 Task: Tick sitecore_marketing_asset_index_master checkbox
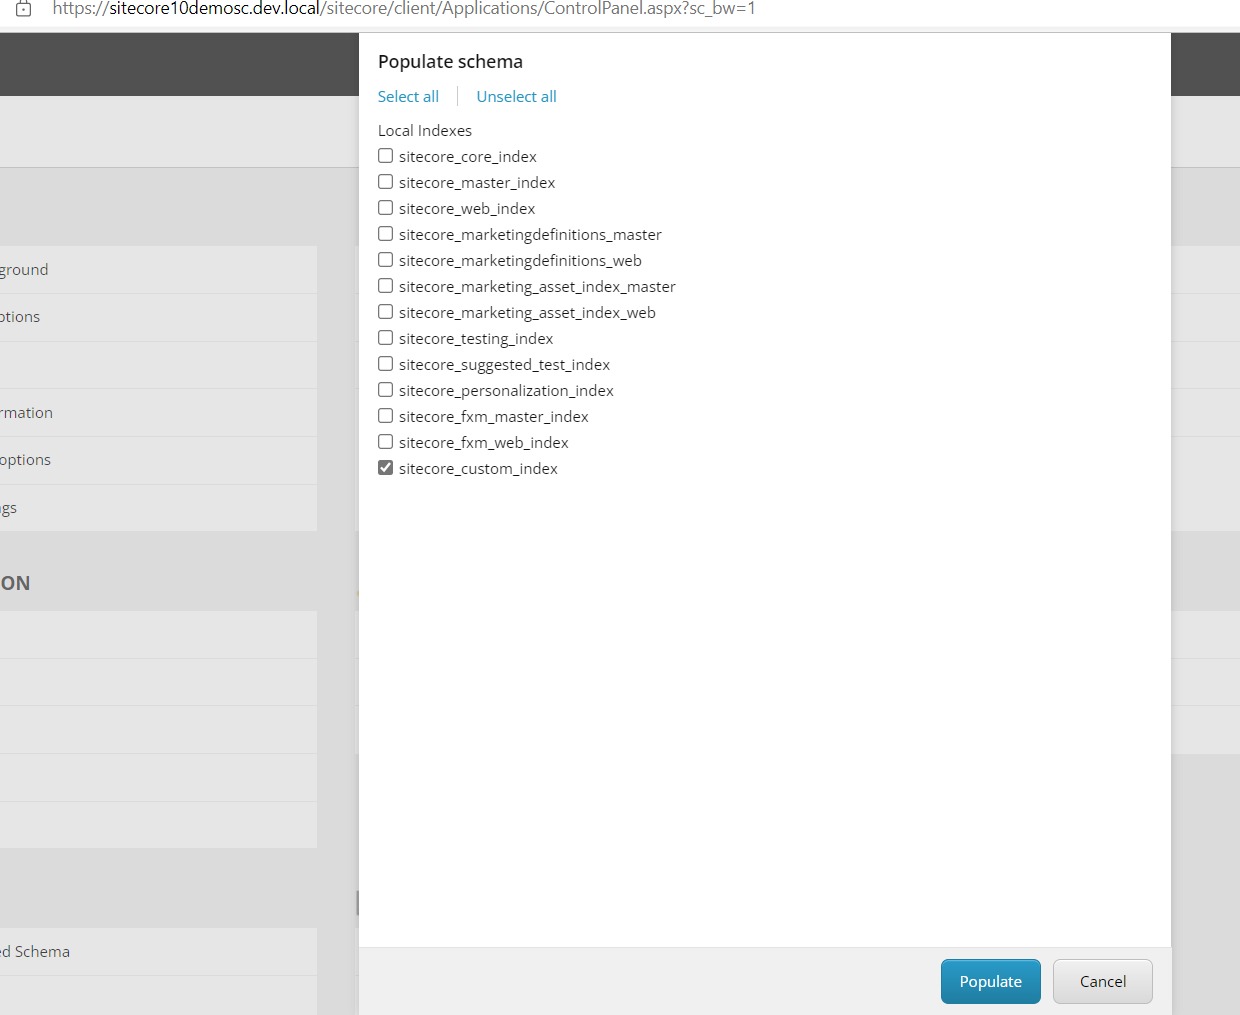click(385, 286)
